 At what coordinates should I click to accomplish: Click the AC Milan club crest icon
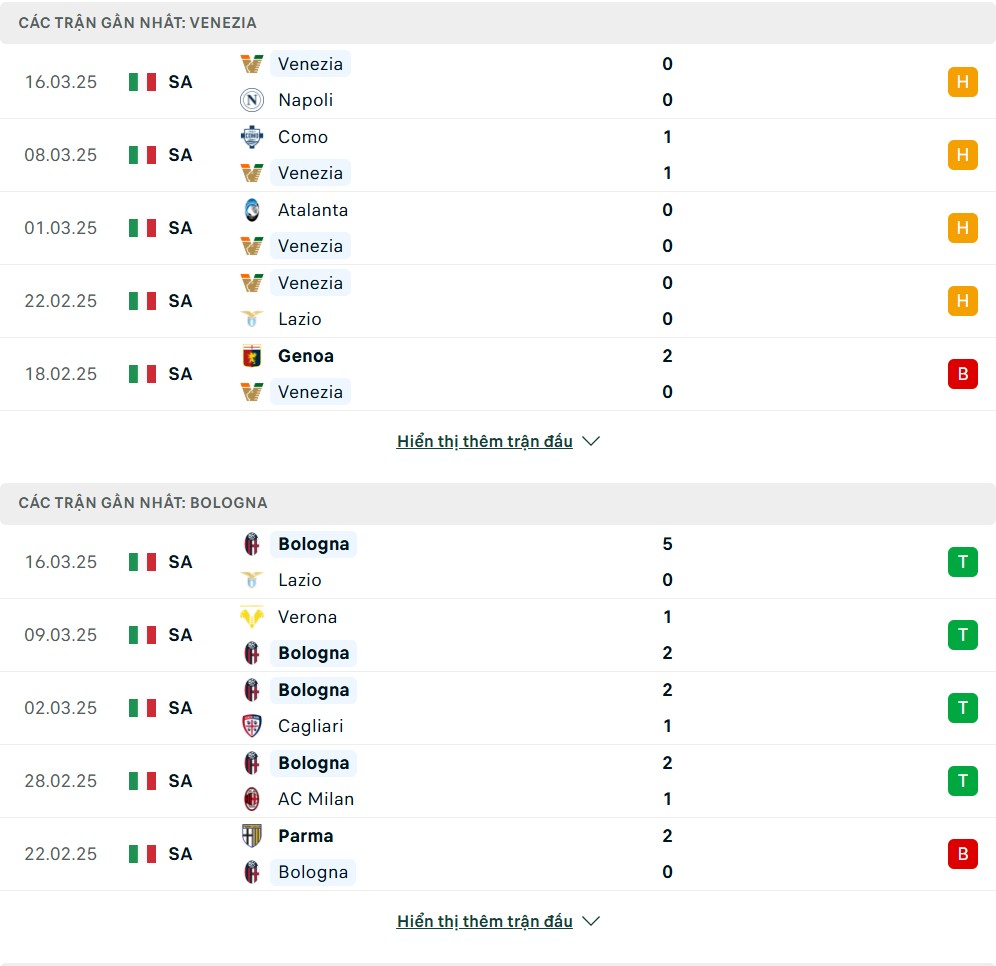[252, 799]
